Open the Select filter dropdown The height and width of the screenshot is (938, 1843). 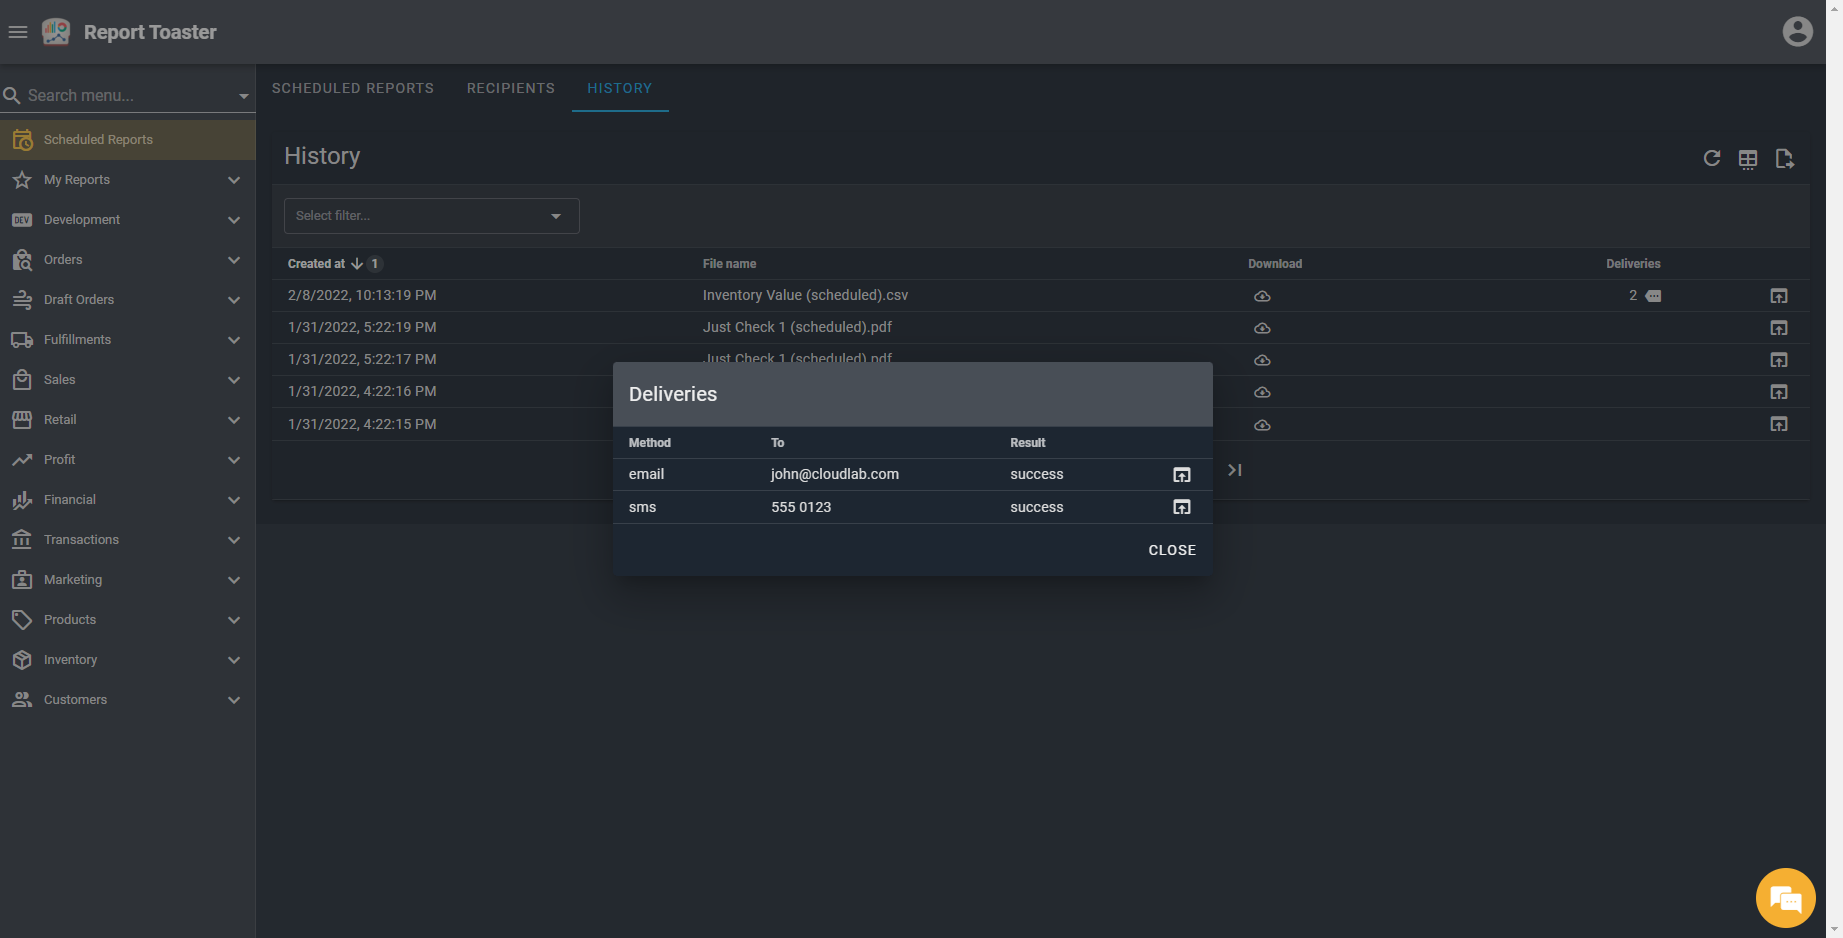pos(431,216)
